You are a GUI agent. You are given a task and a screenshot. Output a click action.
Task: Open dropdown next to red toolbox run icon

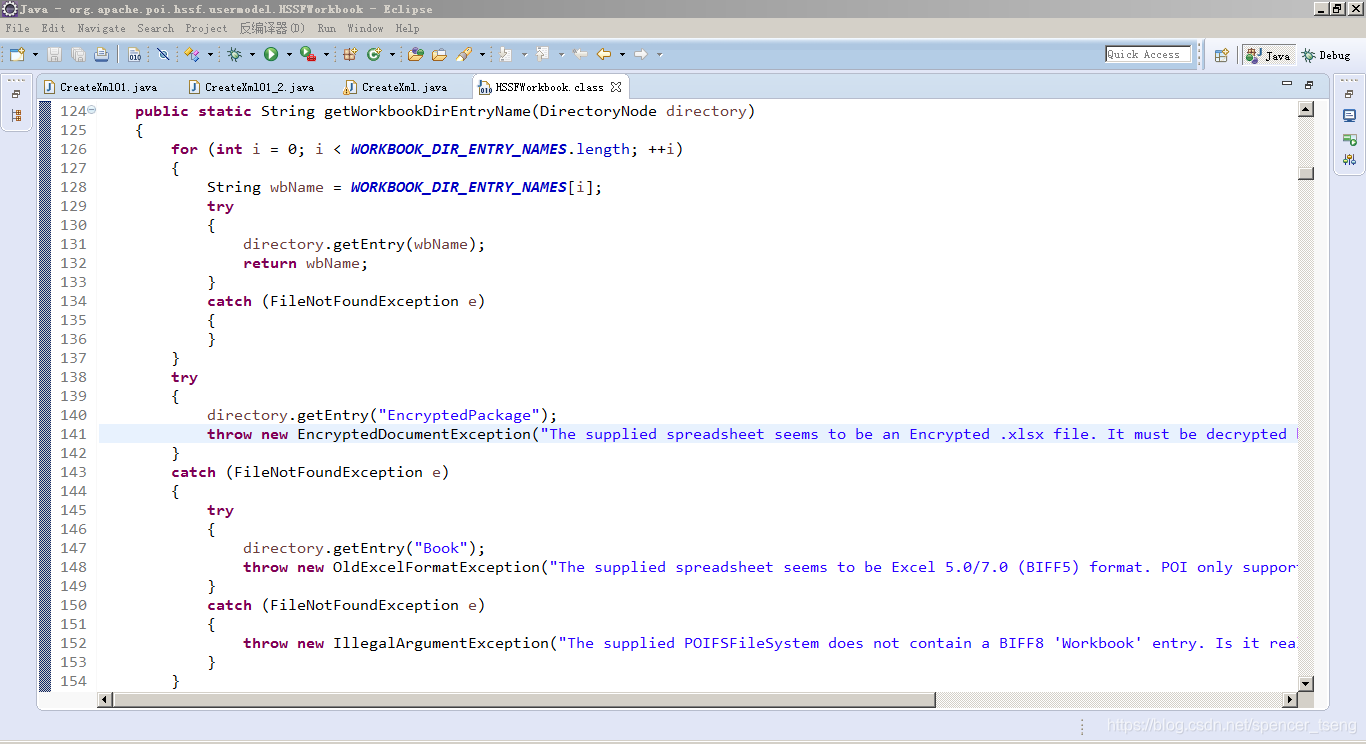point(326,54)
